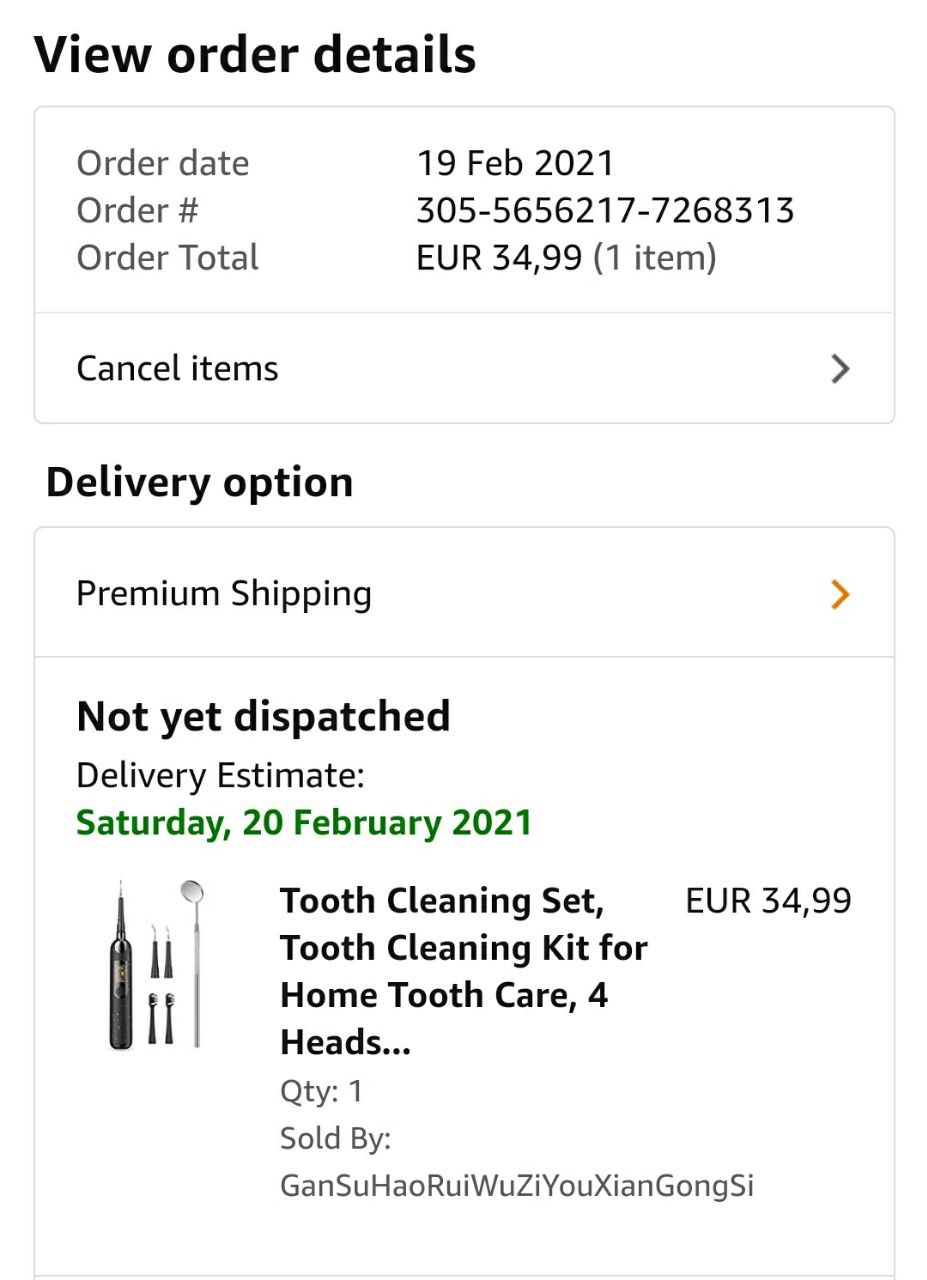Open the Cancel items row

[464, 368]
